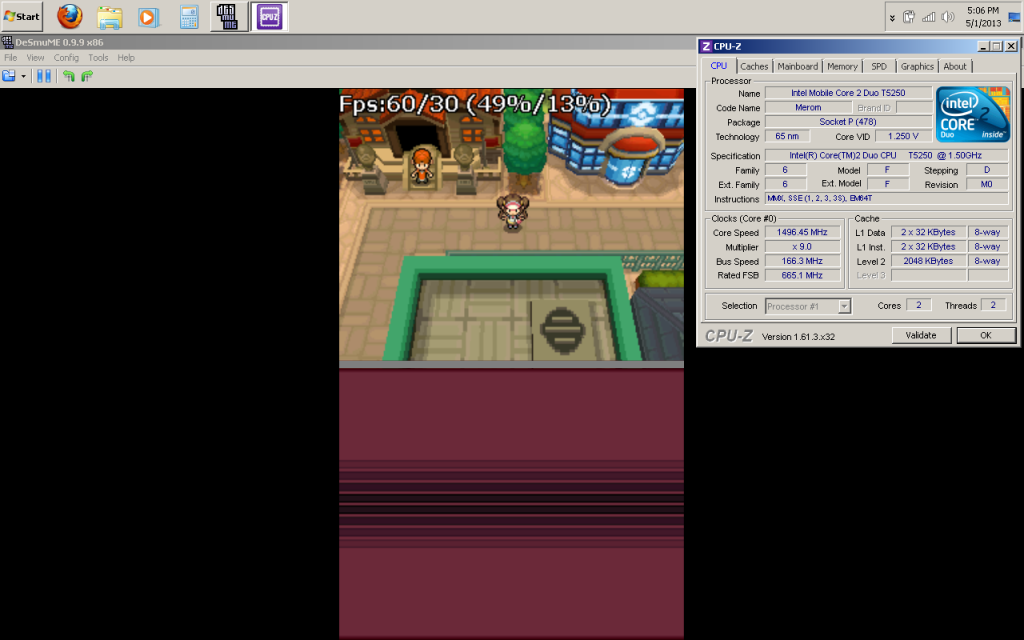1024x640 pixels.
Task: Click the Cores value field
Action: pyautogui.click(x=918, y=305)
